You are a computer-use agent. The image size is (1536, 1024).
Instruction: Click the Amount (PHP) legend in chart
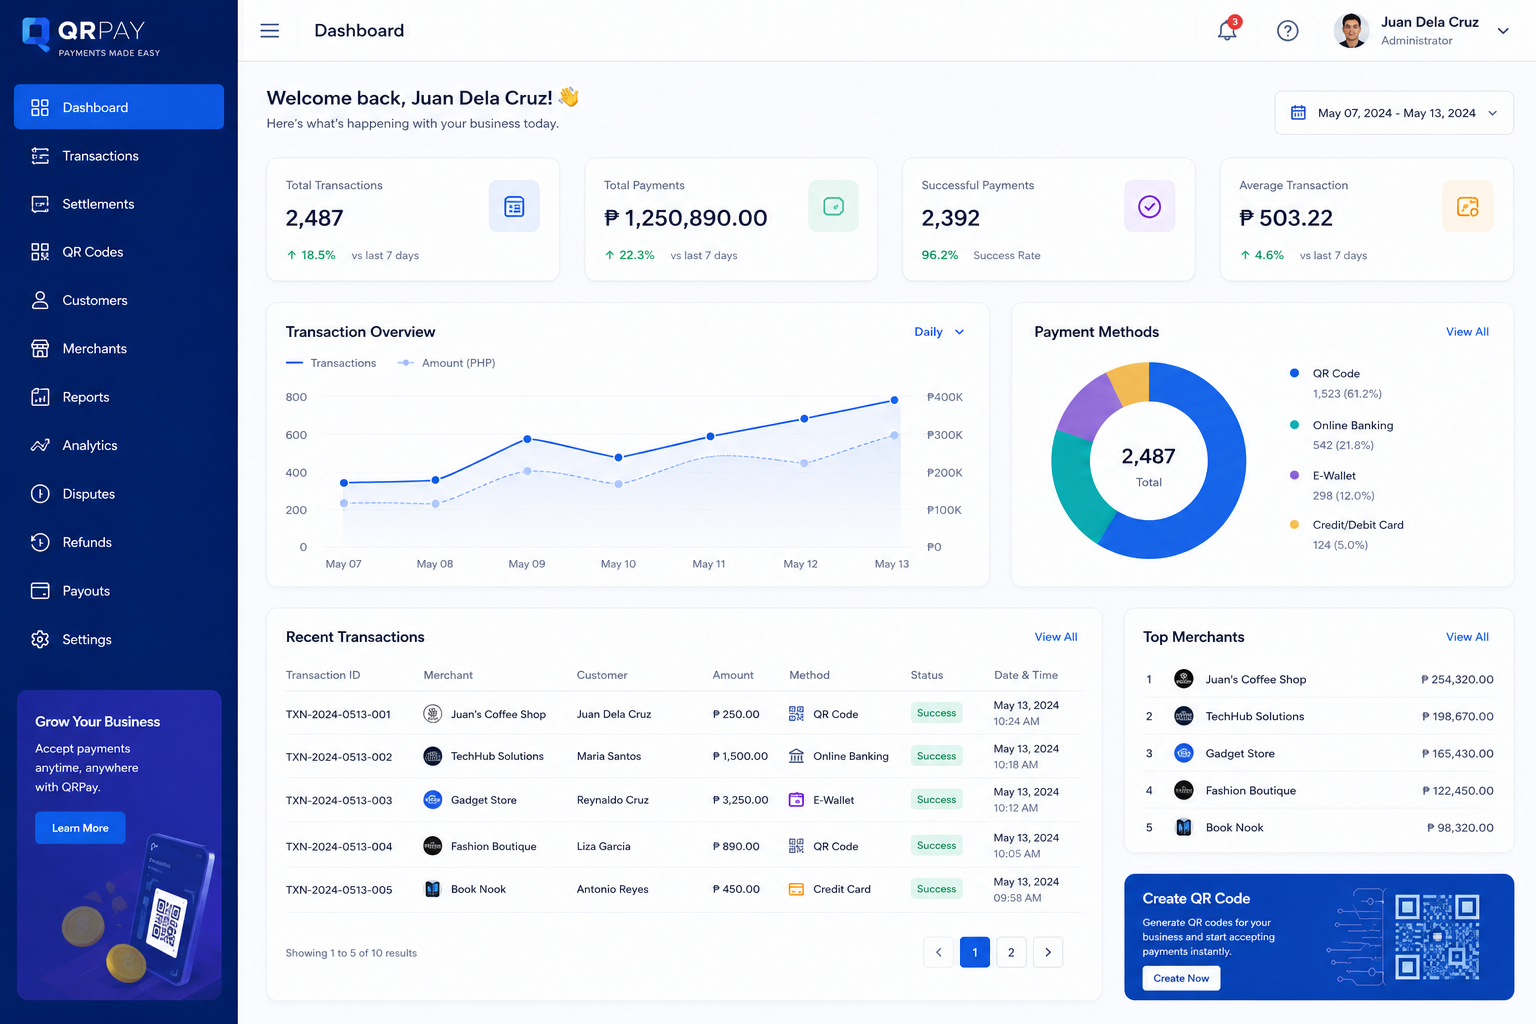click(x=446, y=363)
